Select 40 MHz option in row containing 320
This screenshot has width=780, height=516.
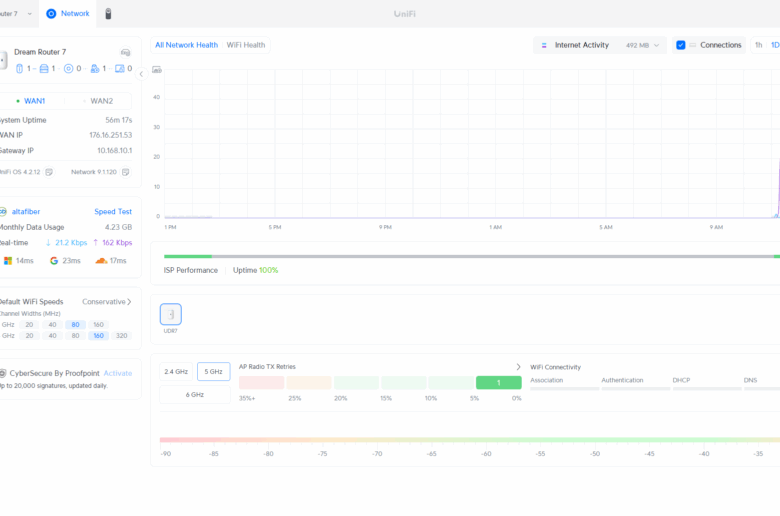tap(52, 335)
